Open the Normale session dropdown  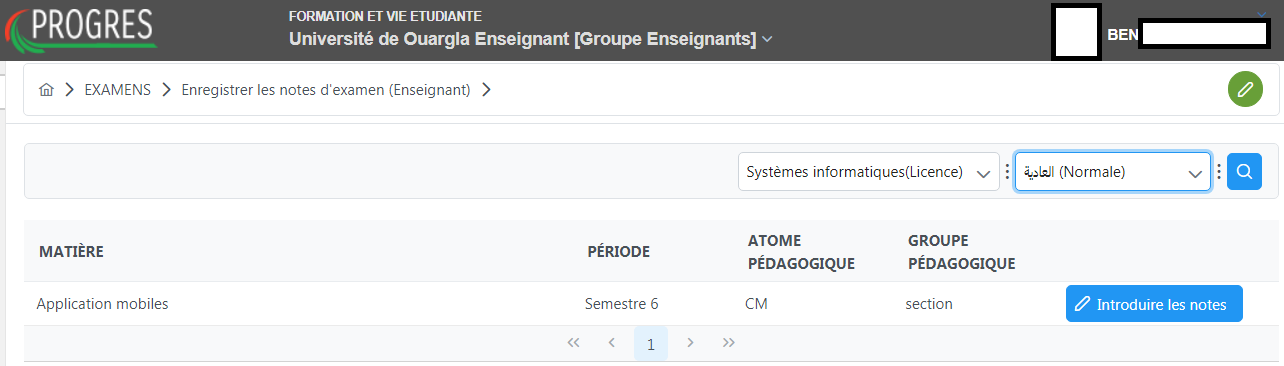[1112, 172]
